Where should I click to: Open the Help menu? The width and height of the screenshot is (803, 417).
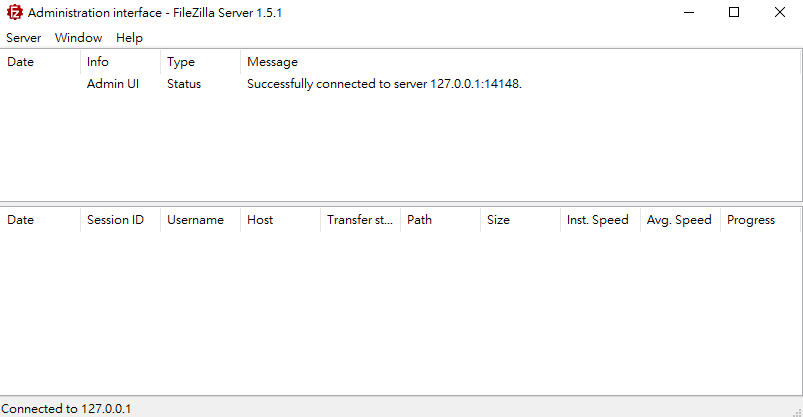tap(129, 37)
